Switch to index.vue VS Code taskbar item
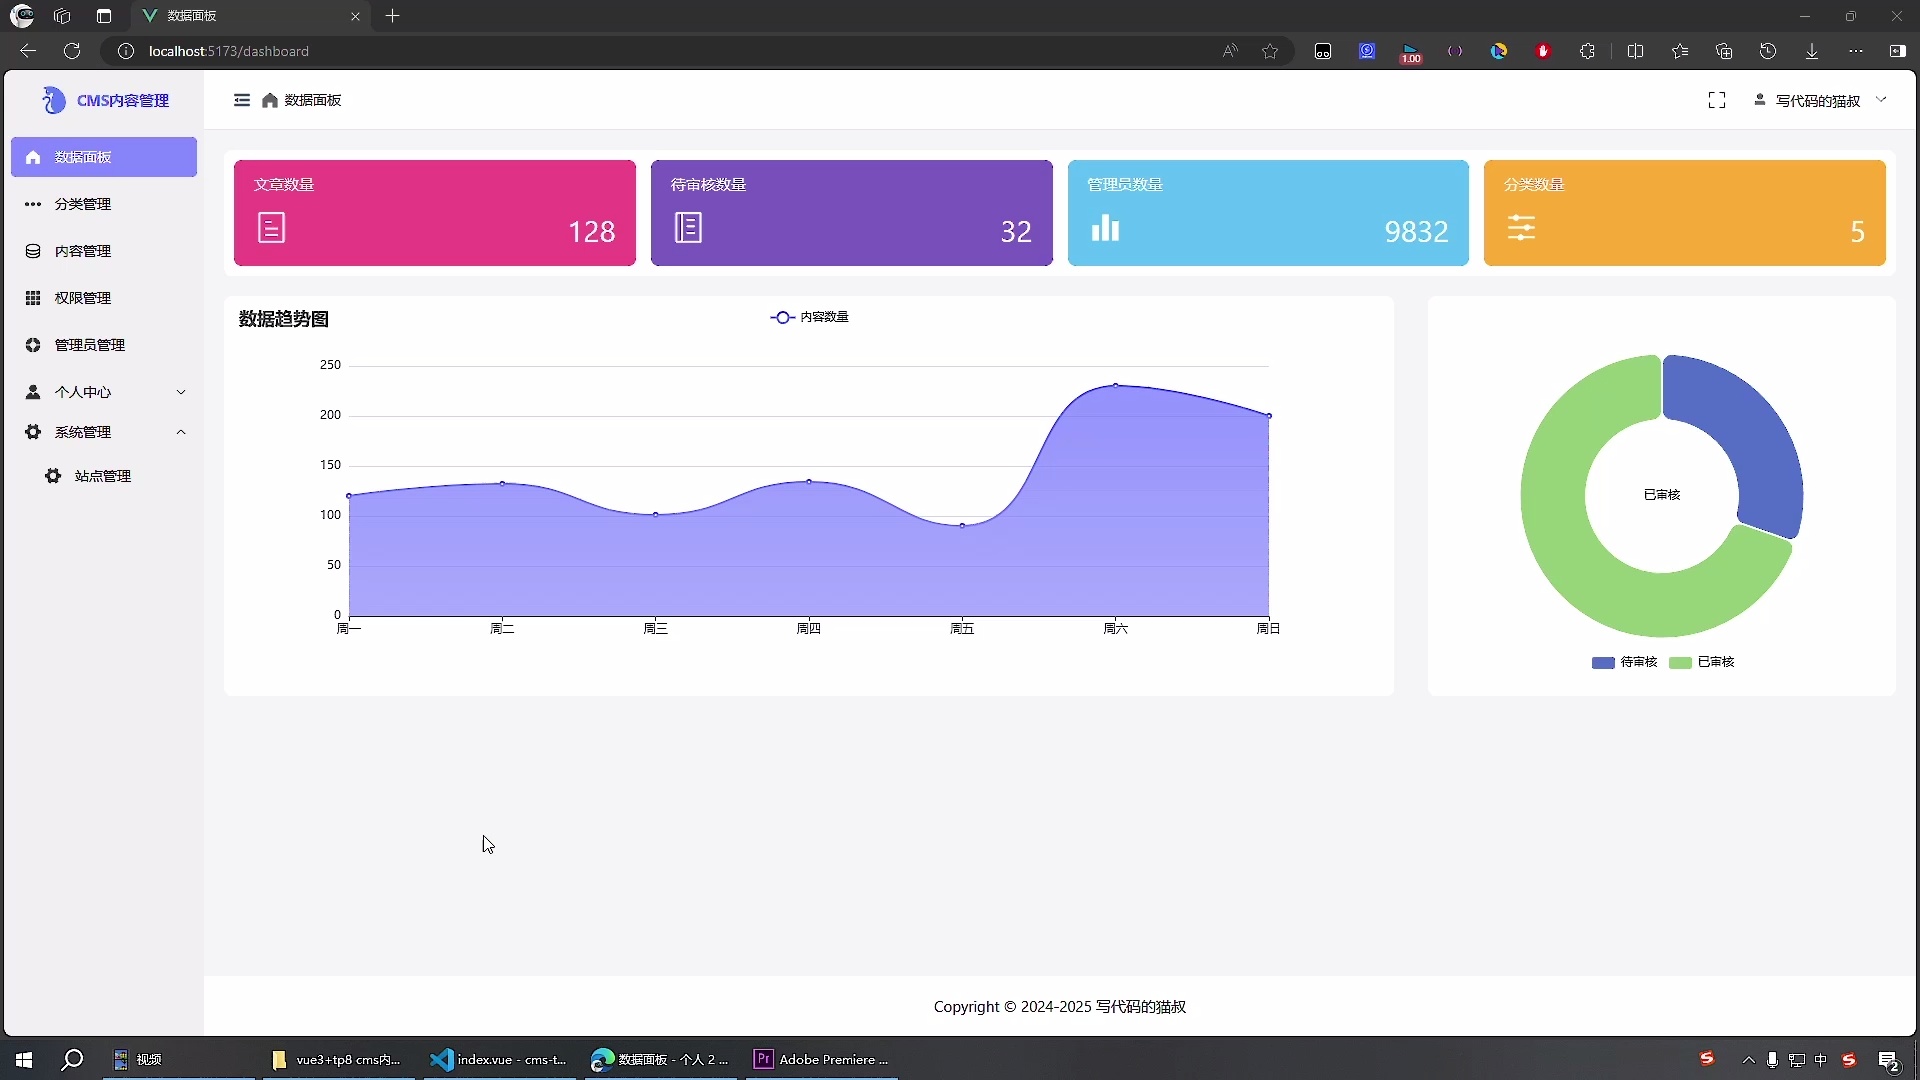1920x1080 pixels. coord(499,1059)
